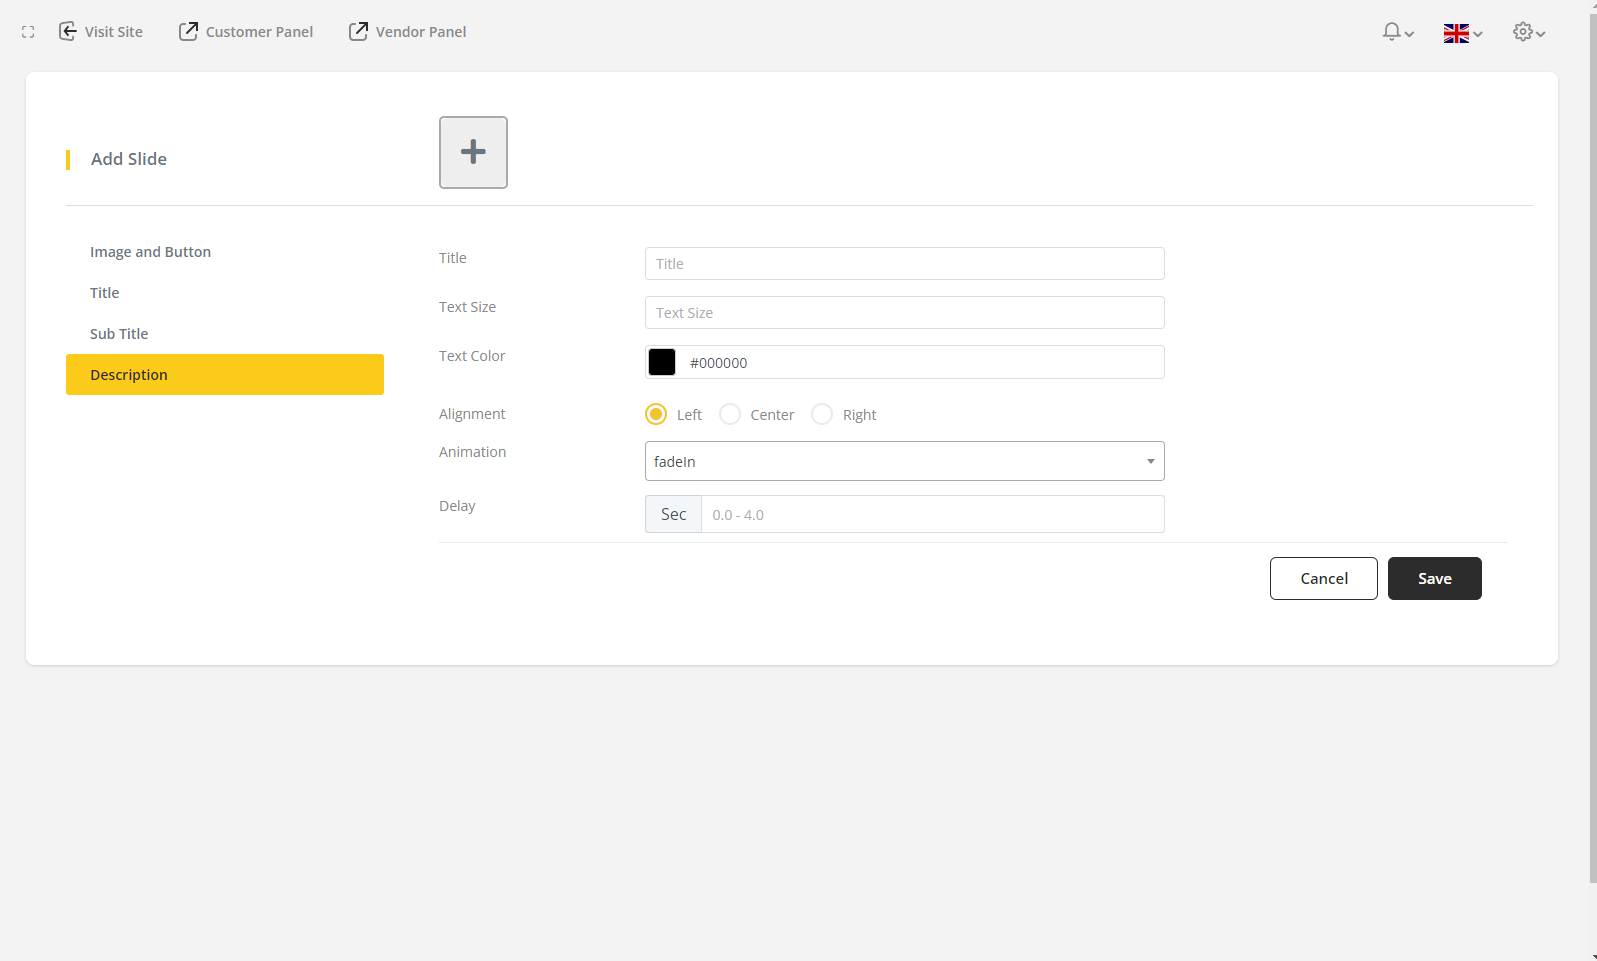Select Center alignment radio button

pos(730,414)
